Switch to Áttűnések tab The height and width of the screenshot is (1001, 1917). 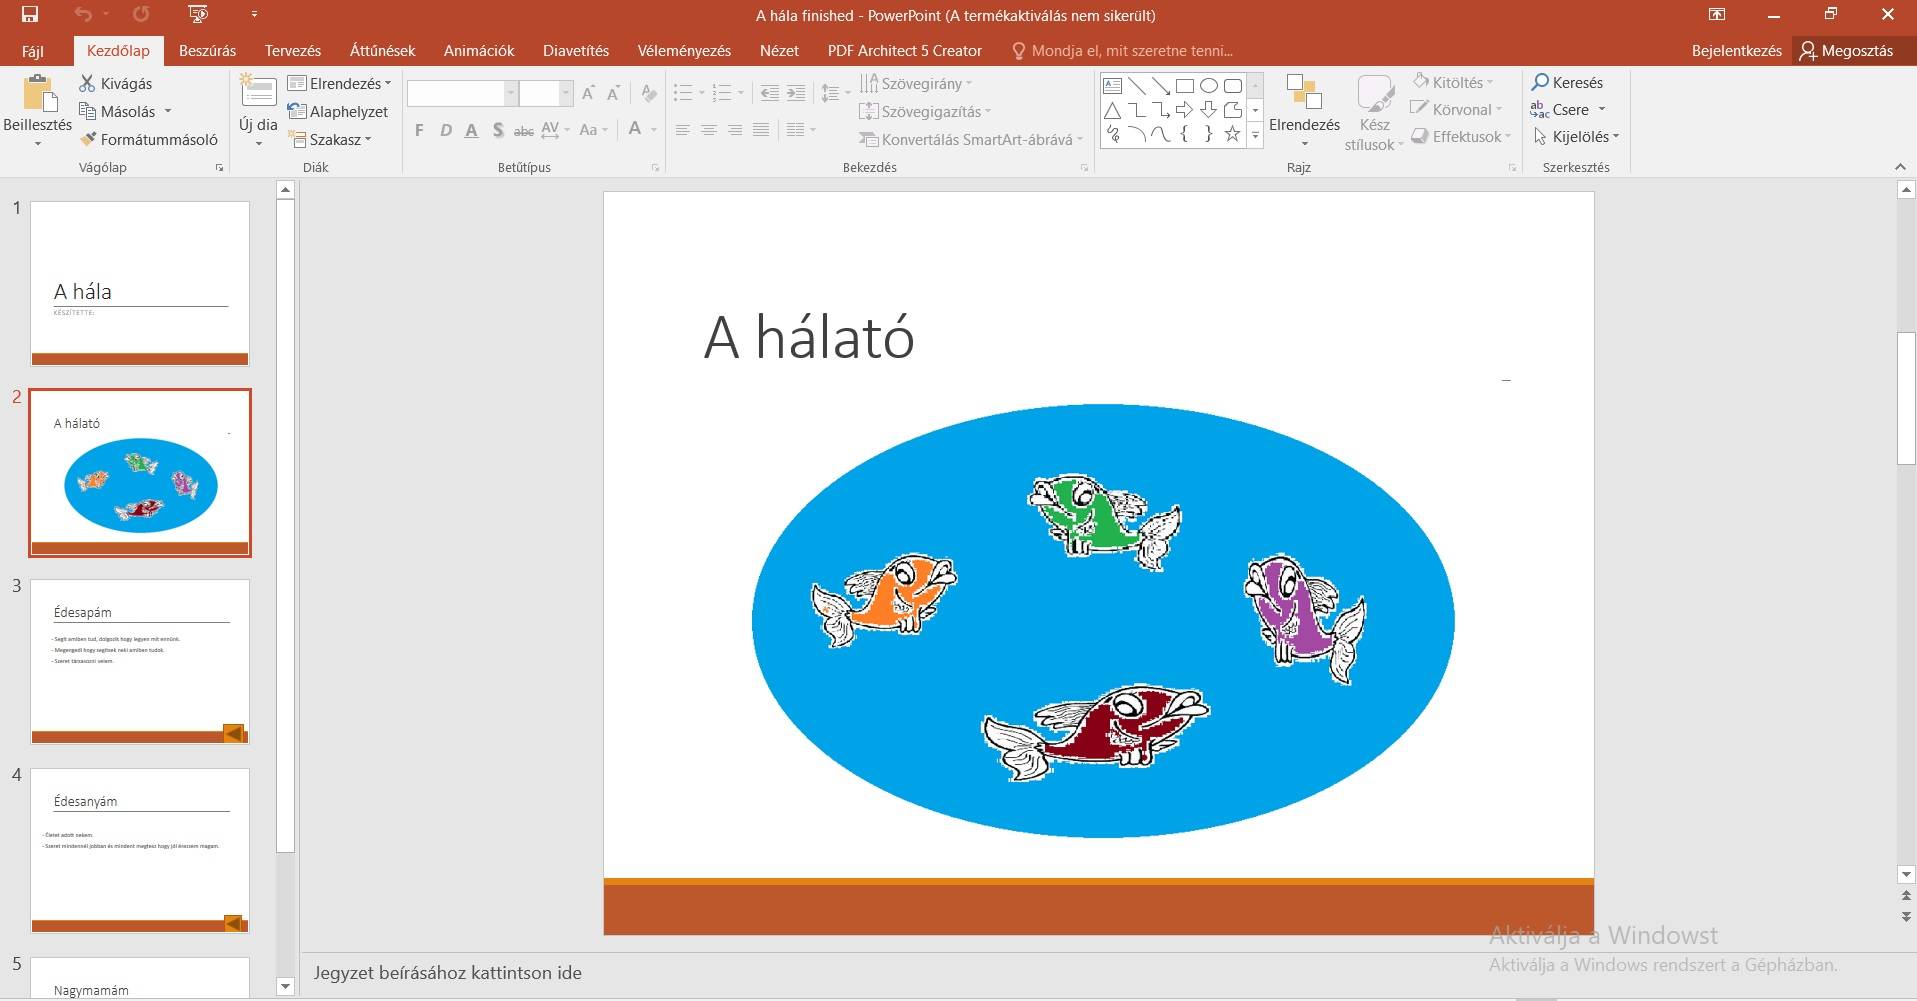[382, 50]
